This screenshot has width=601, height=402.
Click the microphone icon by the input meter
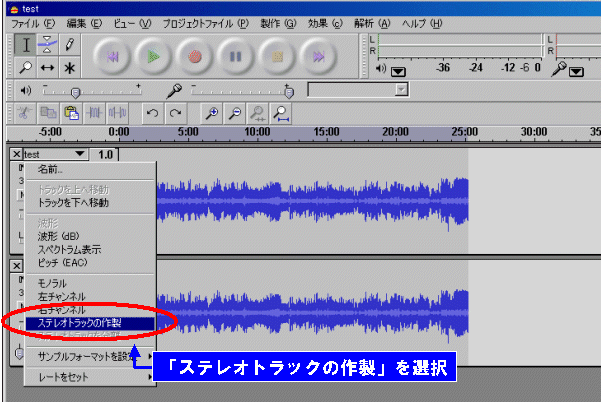pyautogui.click(x=559, y=69)
